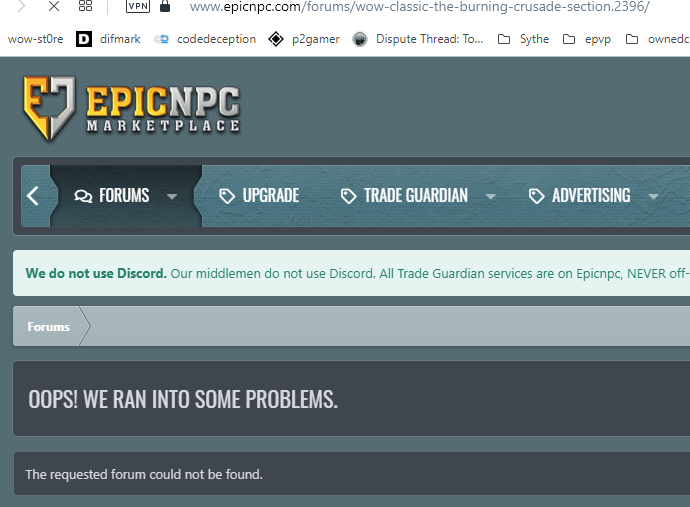690x507 pixels.
Task: Open the Upgrade navigation item
Action: [270, 196]
